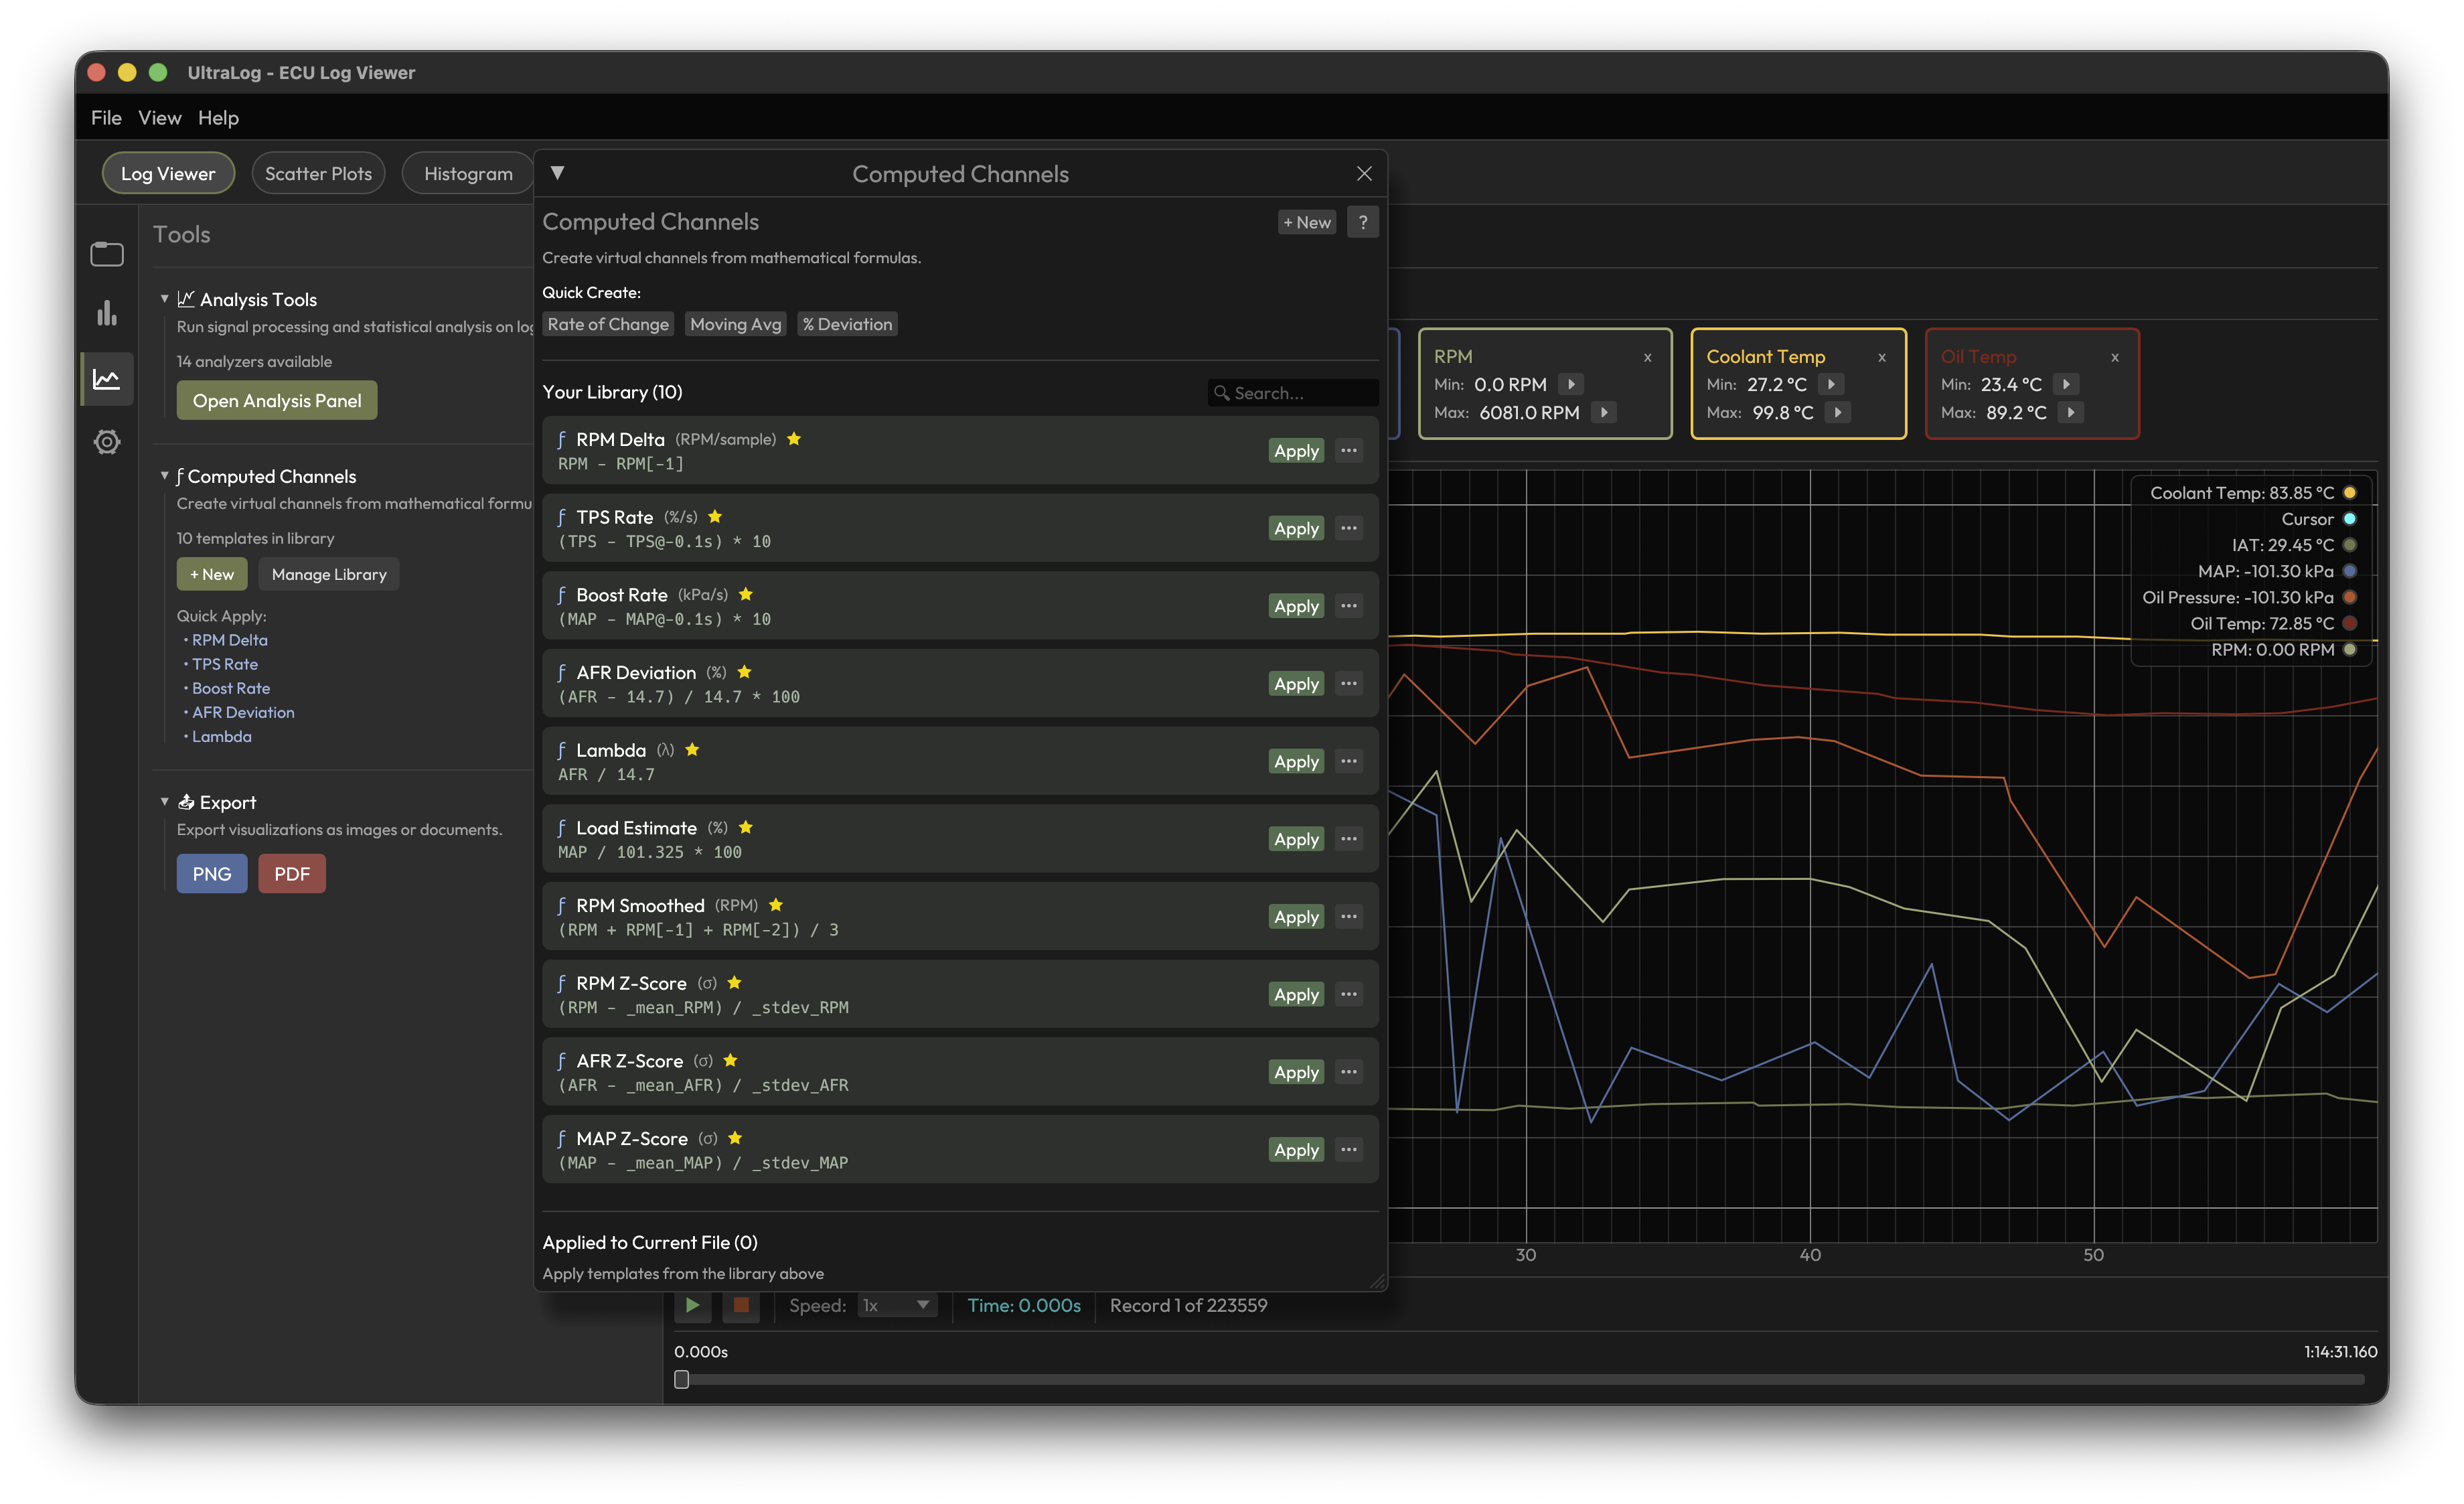Remove Coolant Temp channel card
Screen dimensions: 2464x1504
click(1881, 357)
